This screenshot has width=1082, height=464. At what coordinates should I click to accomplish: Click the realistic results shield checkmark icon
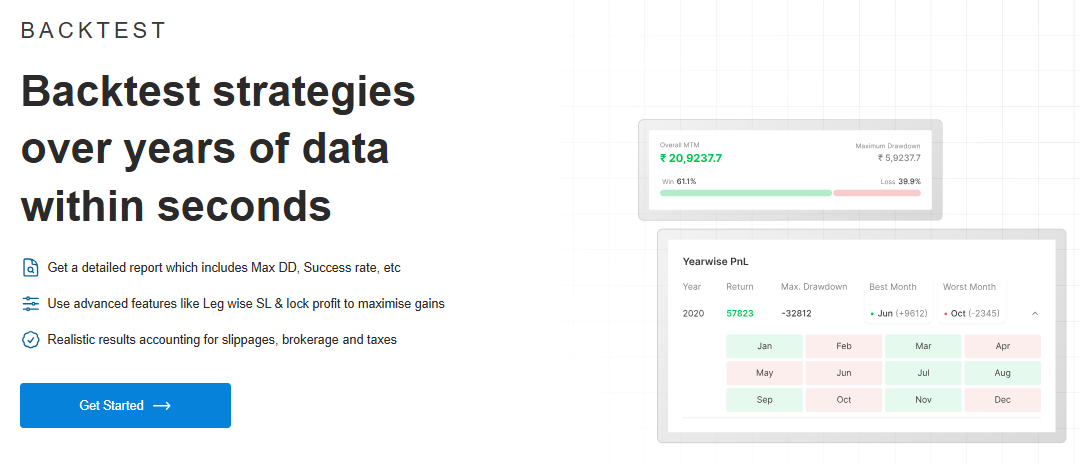(31, 340)
